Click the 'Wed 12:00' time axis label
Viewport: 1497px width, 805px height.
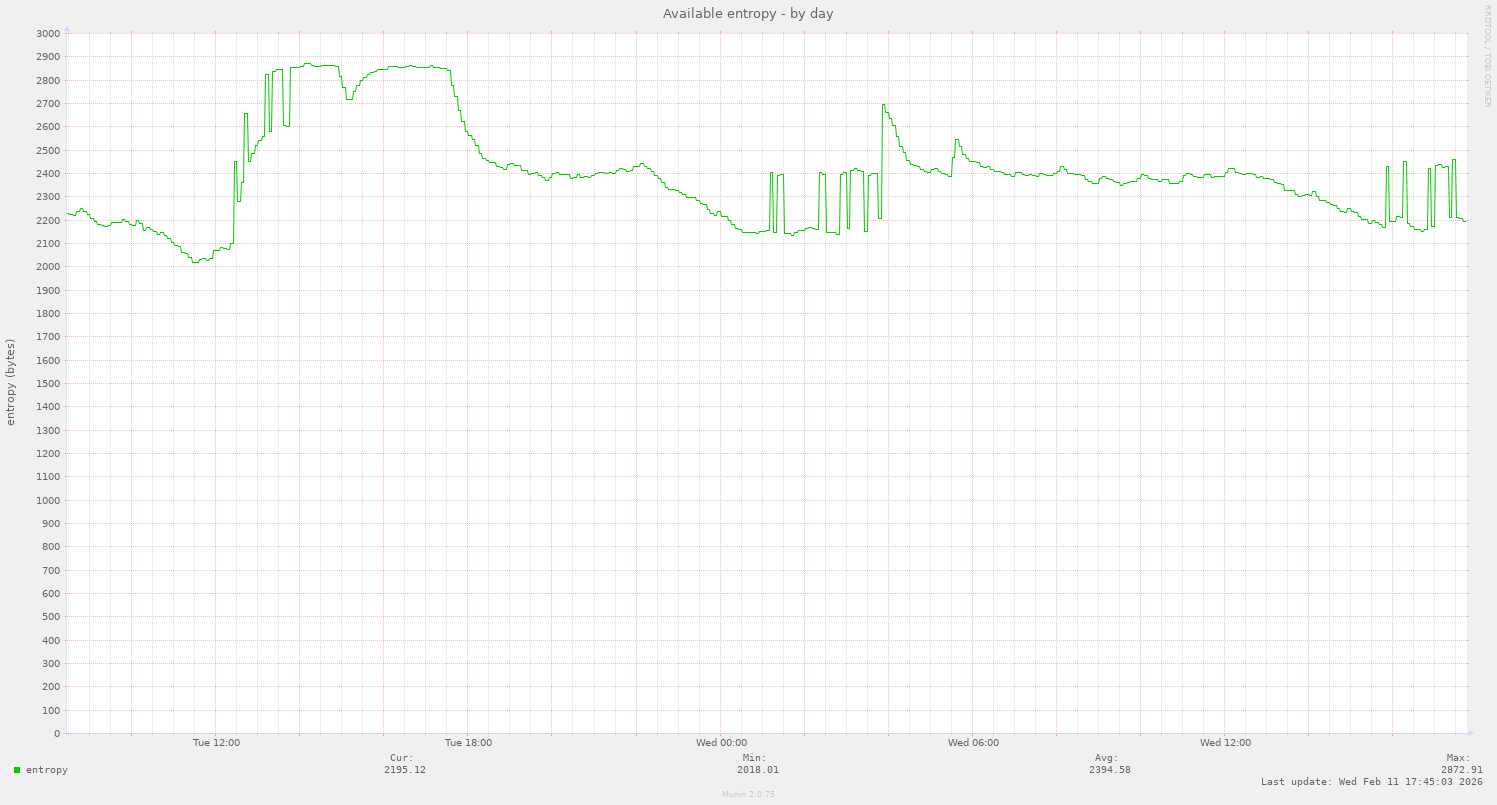[x=1225, y=743]
